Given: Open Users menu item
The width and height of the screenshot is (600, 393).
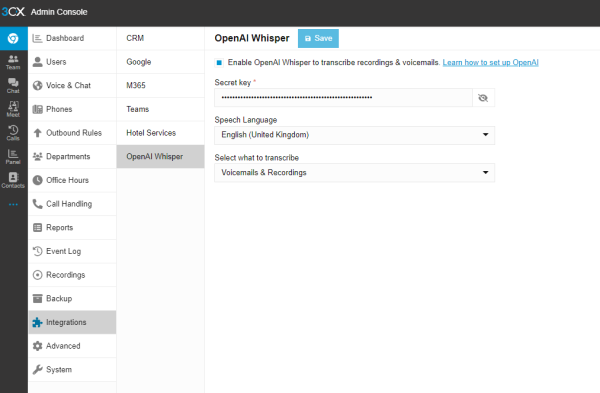Looking at the screenshot, I should tap(72, 62).
